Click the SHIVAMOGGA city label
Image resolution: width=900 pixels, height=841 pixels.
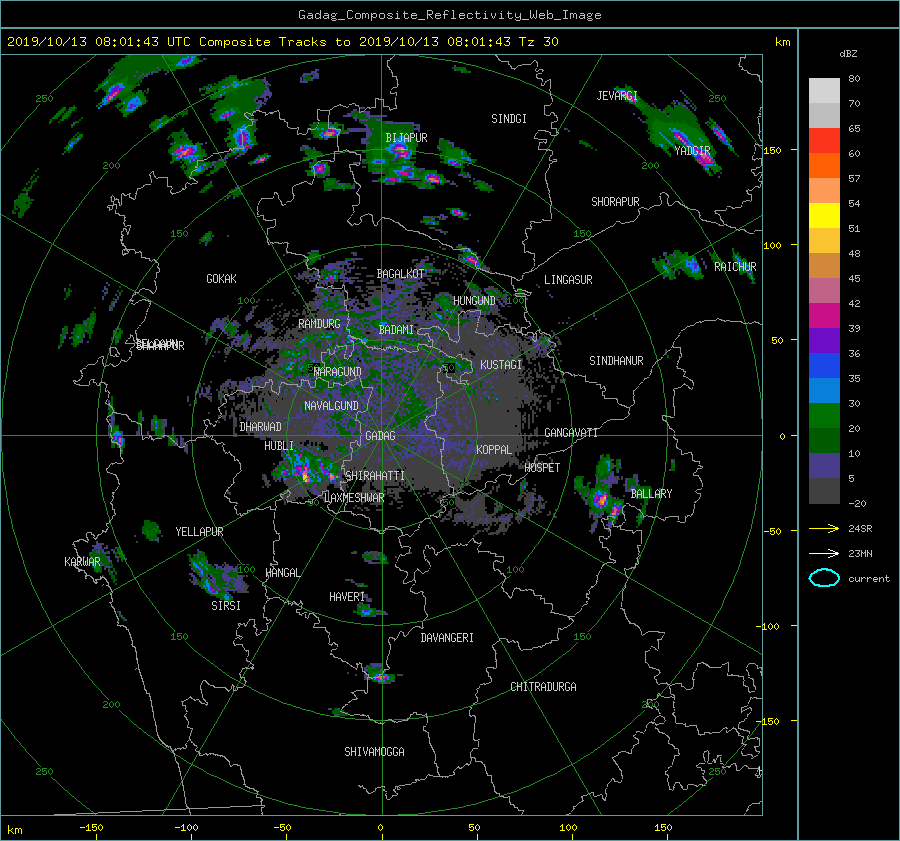pyautogui.click(x=374, y=752)
